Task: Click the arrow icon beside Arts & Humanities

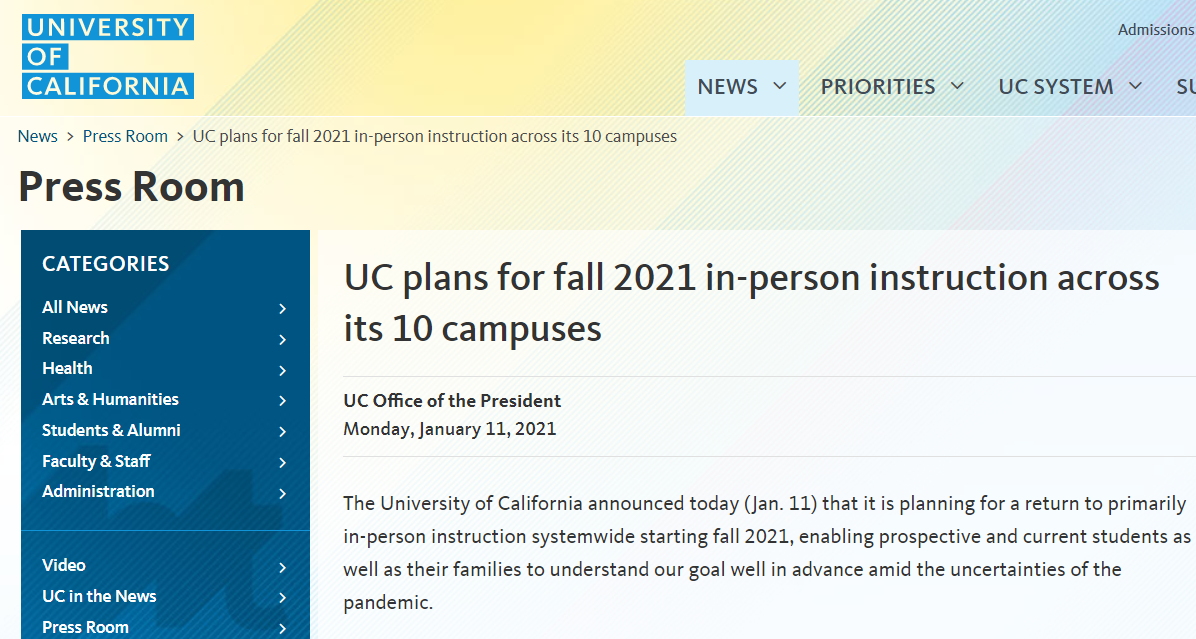Action: click(283, 401)
